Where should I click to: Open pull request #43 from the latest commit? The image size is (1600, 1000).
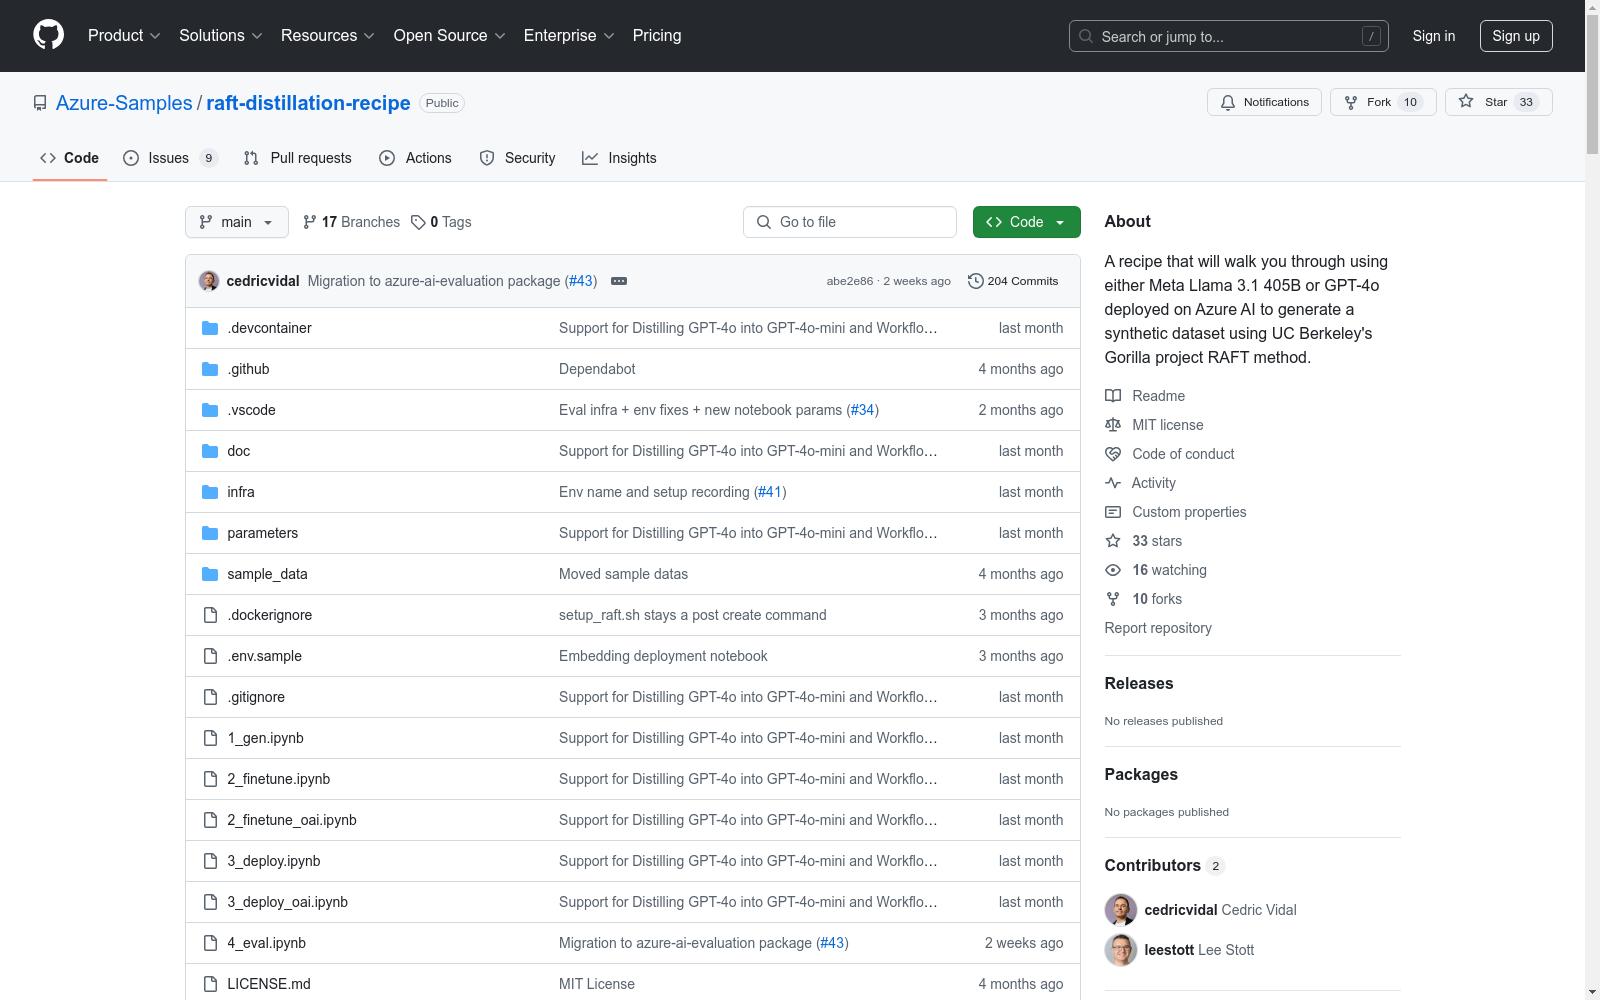pos(581,281)
